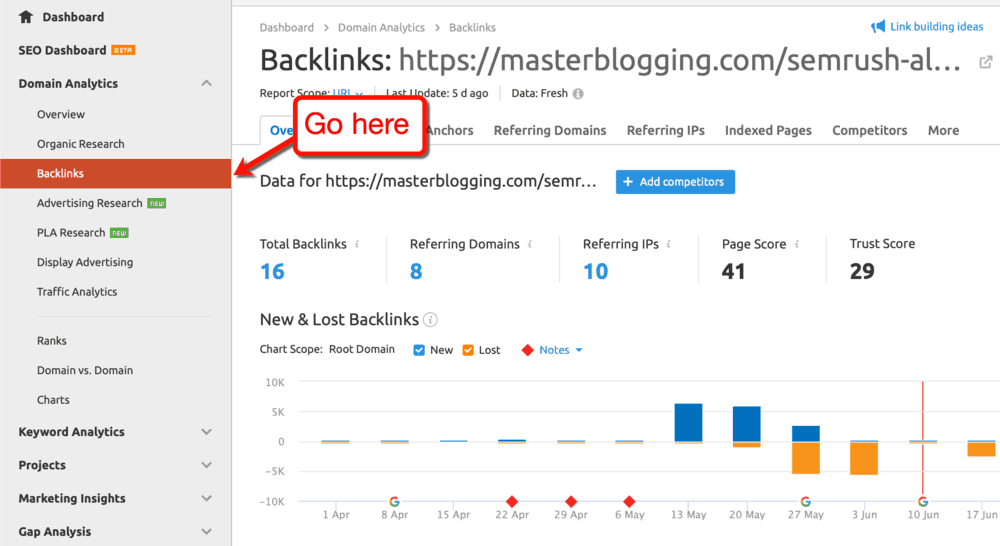Viewport: 1000px width, 546px height.
Task: Show info for Referring Domains metric
Action: tap(530, 244)
